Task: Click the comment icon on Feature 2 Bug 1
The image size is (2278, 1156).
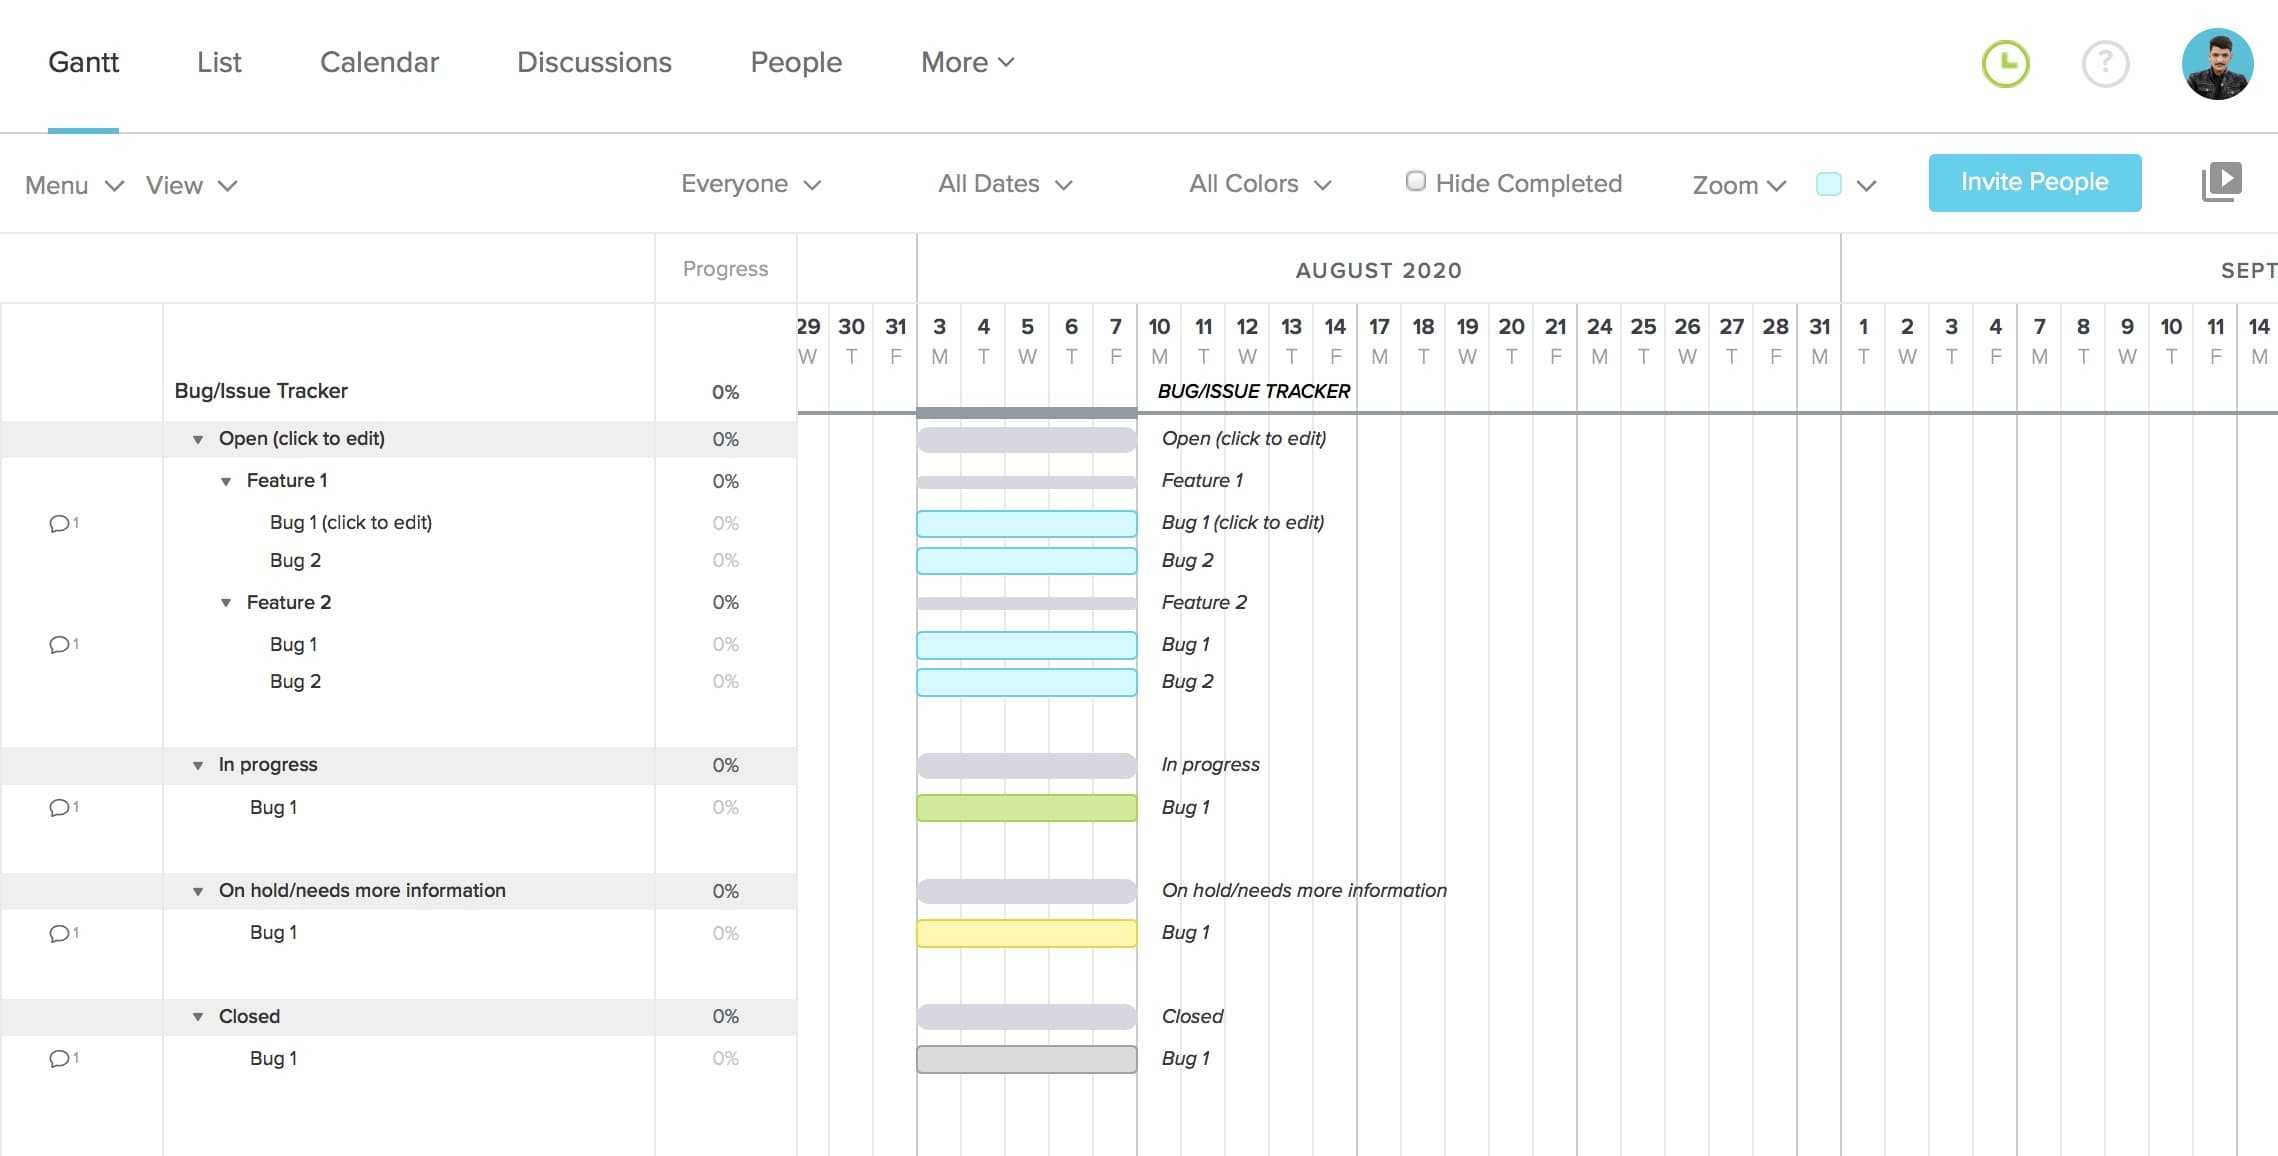Action: pyautogui.click(x=59, y=643)
